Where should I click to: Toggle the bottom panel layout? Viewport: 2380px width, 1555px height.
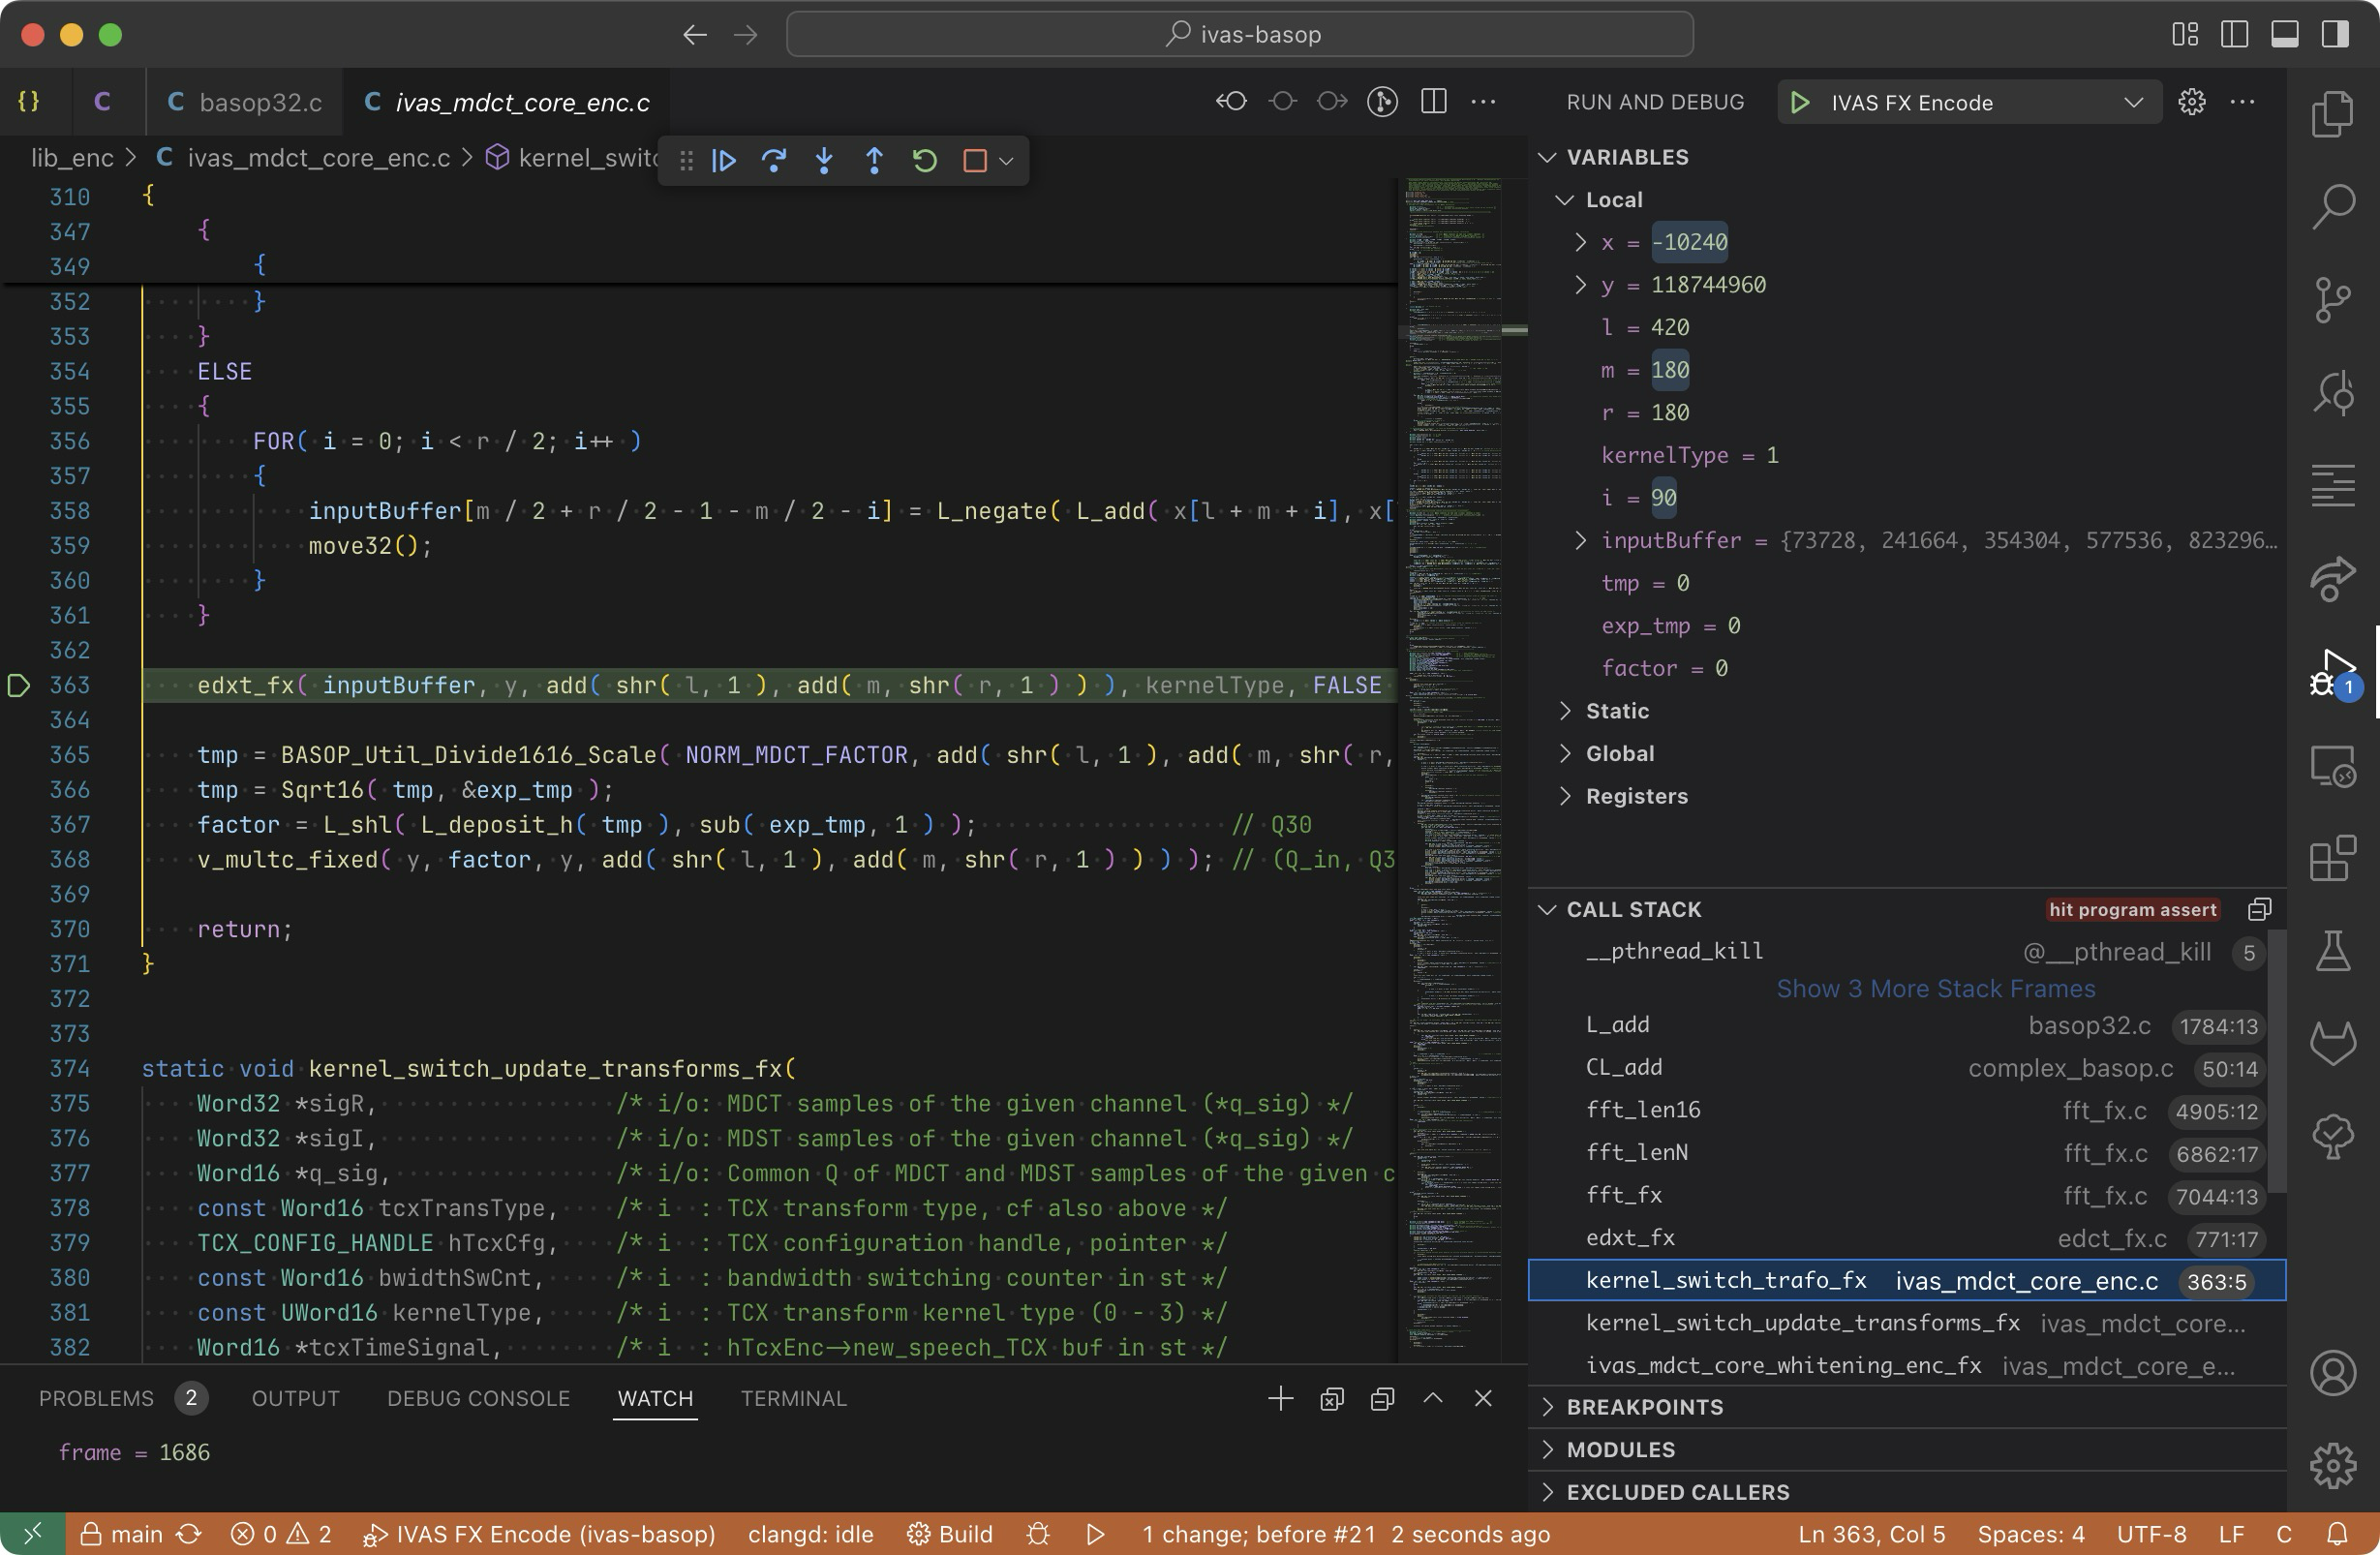pyautogui.click(x=2285, y=34)
